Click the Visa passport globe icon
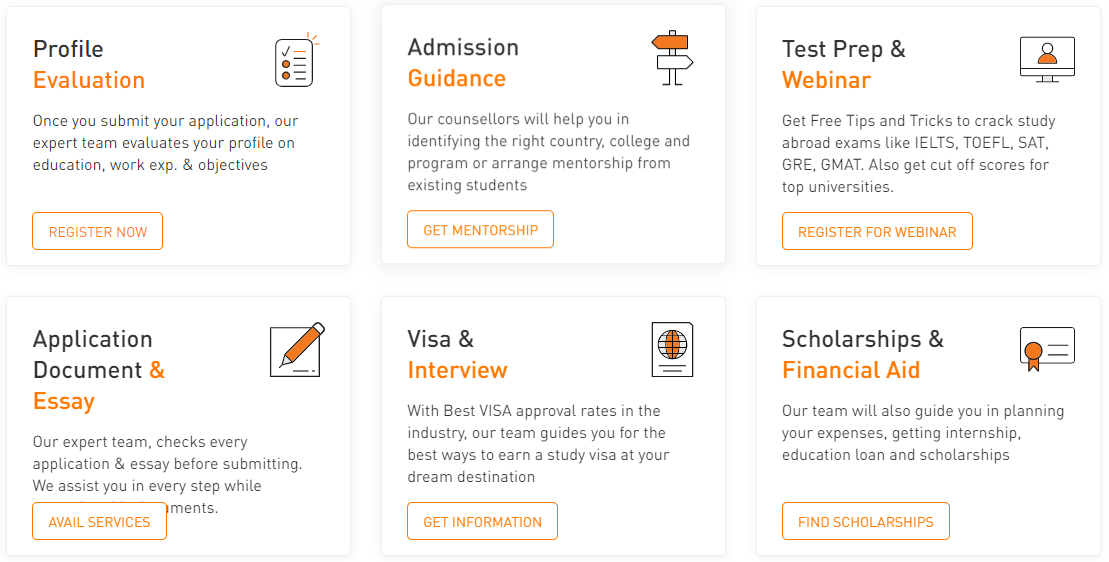This screenshot has width=1109, height=562. [x=672, y=349]
